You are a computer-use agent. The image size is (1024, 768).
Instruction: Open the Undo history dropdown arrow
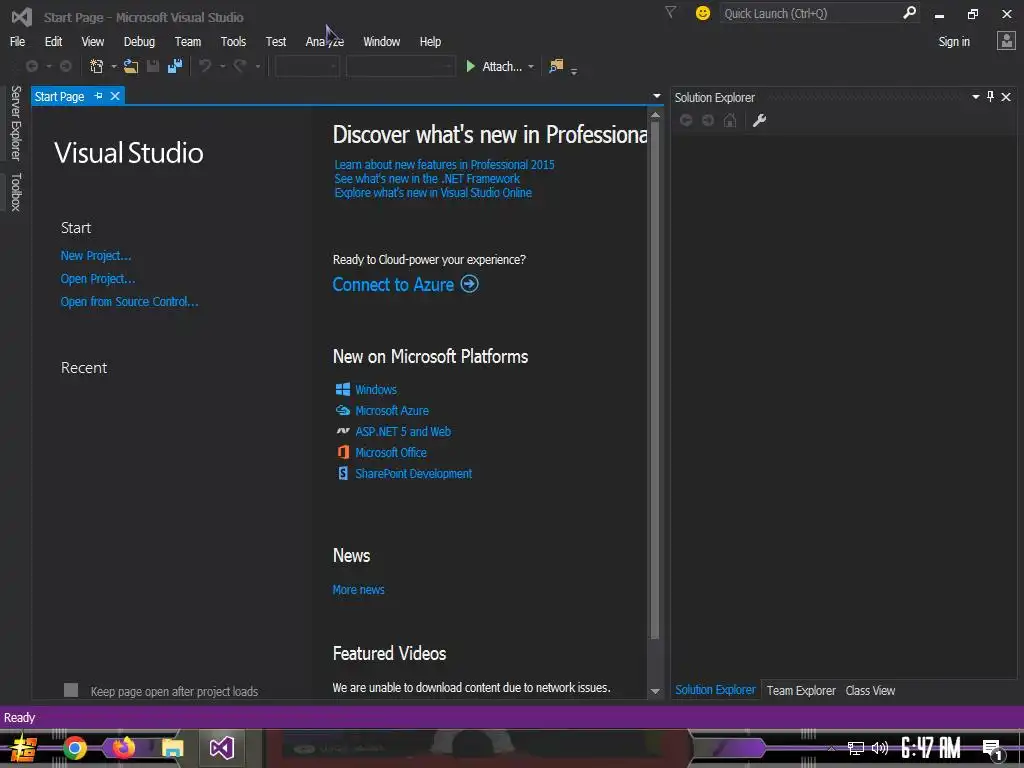[222, 67]
